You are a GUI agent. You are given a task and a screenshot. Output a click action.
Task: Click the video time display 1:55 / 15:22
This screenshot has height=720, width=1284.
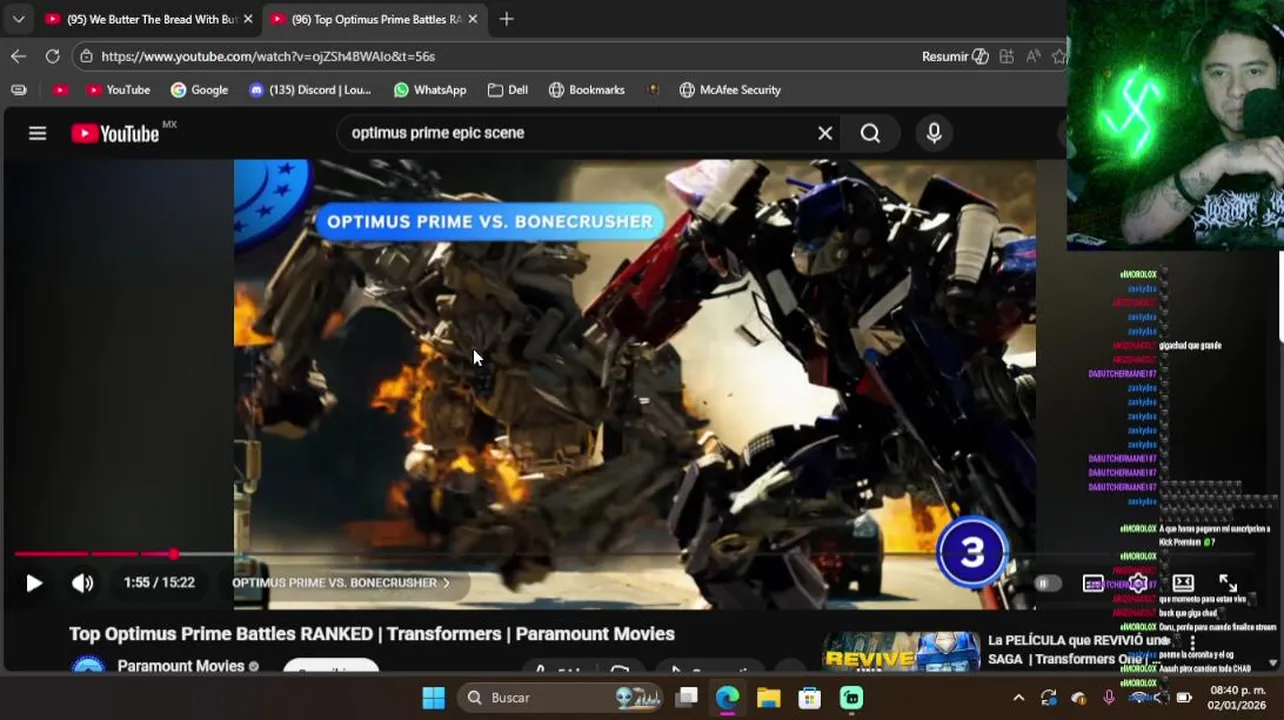tap(159, 583)
